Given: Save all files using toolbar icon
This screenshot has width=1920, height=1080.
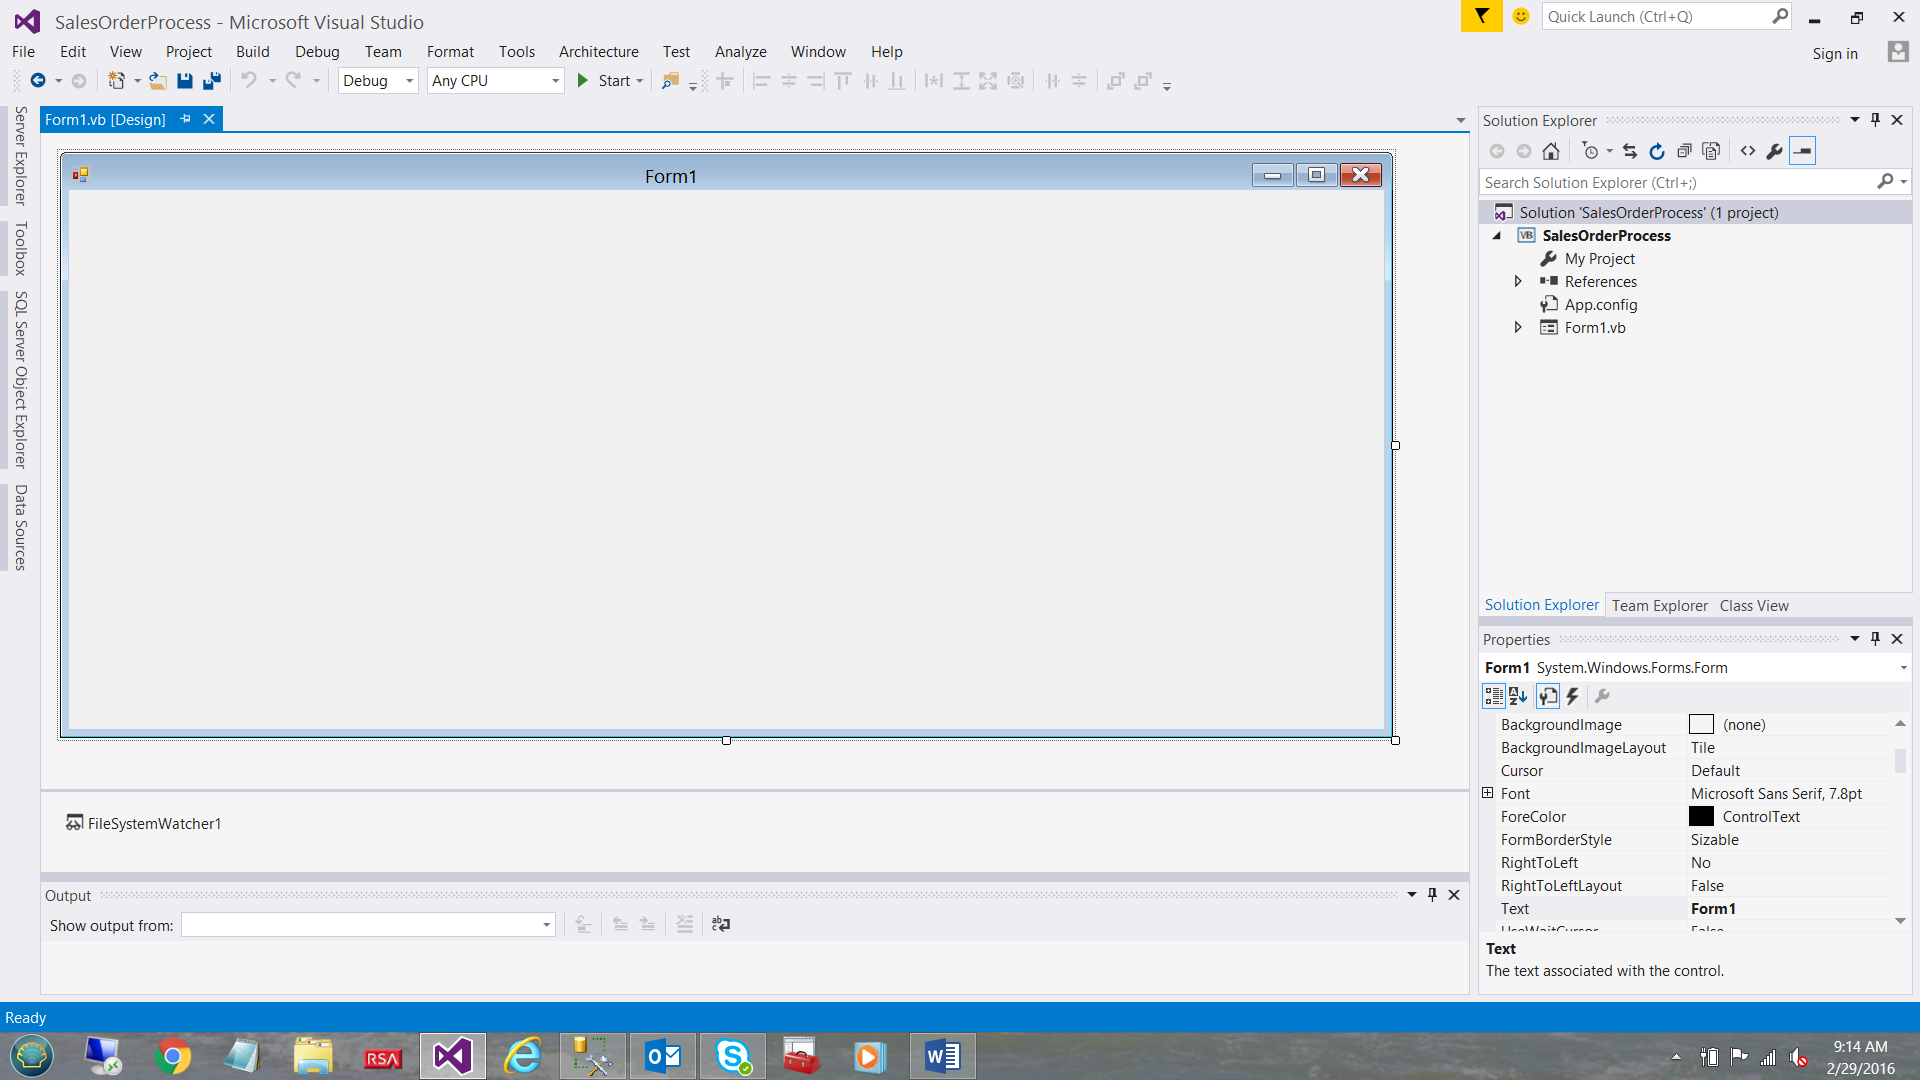Looking at the screenshot, I should [211, 81].
